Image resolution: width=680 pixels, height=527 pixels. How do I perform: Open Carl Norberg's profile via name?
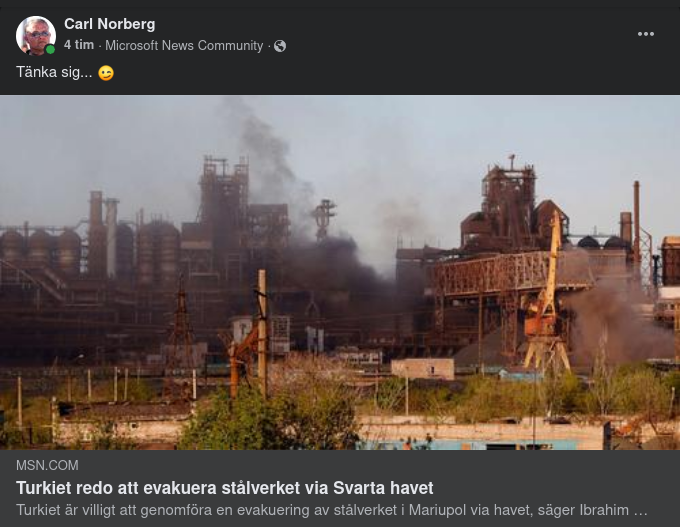pyautogui.click(x=109, y=24)
